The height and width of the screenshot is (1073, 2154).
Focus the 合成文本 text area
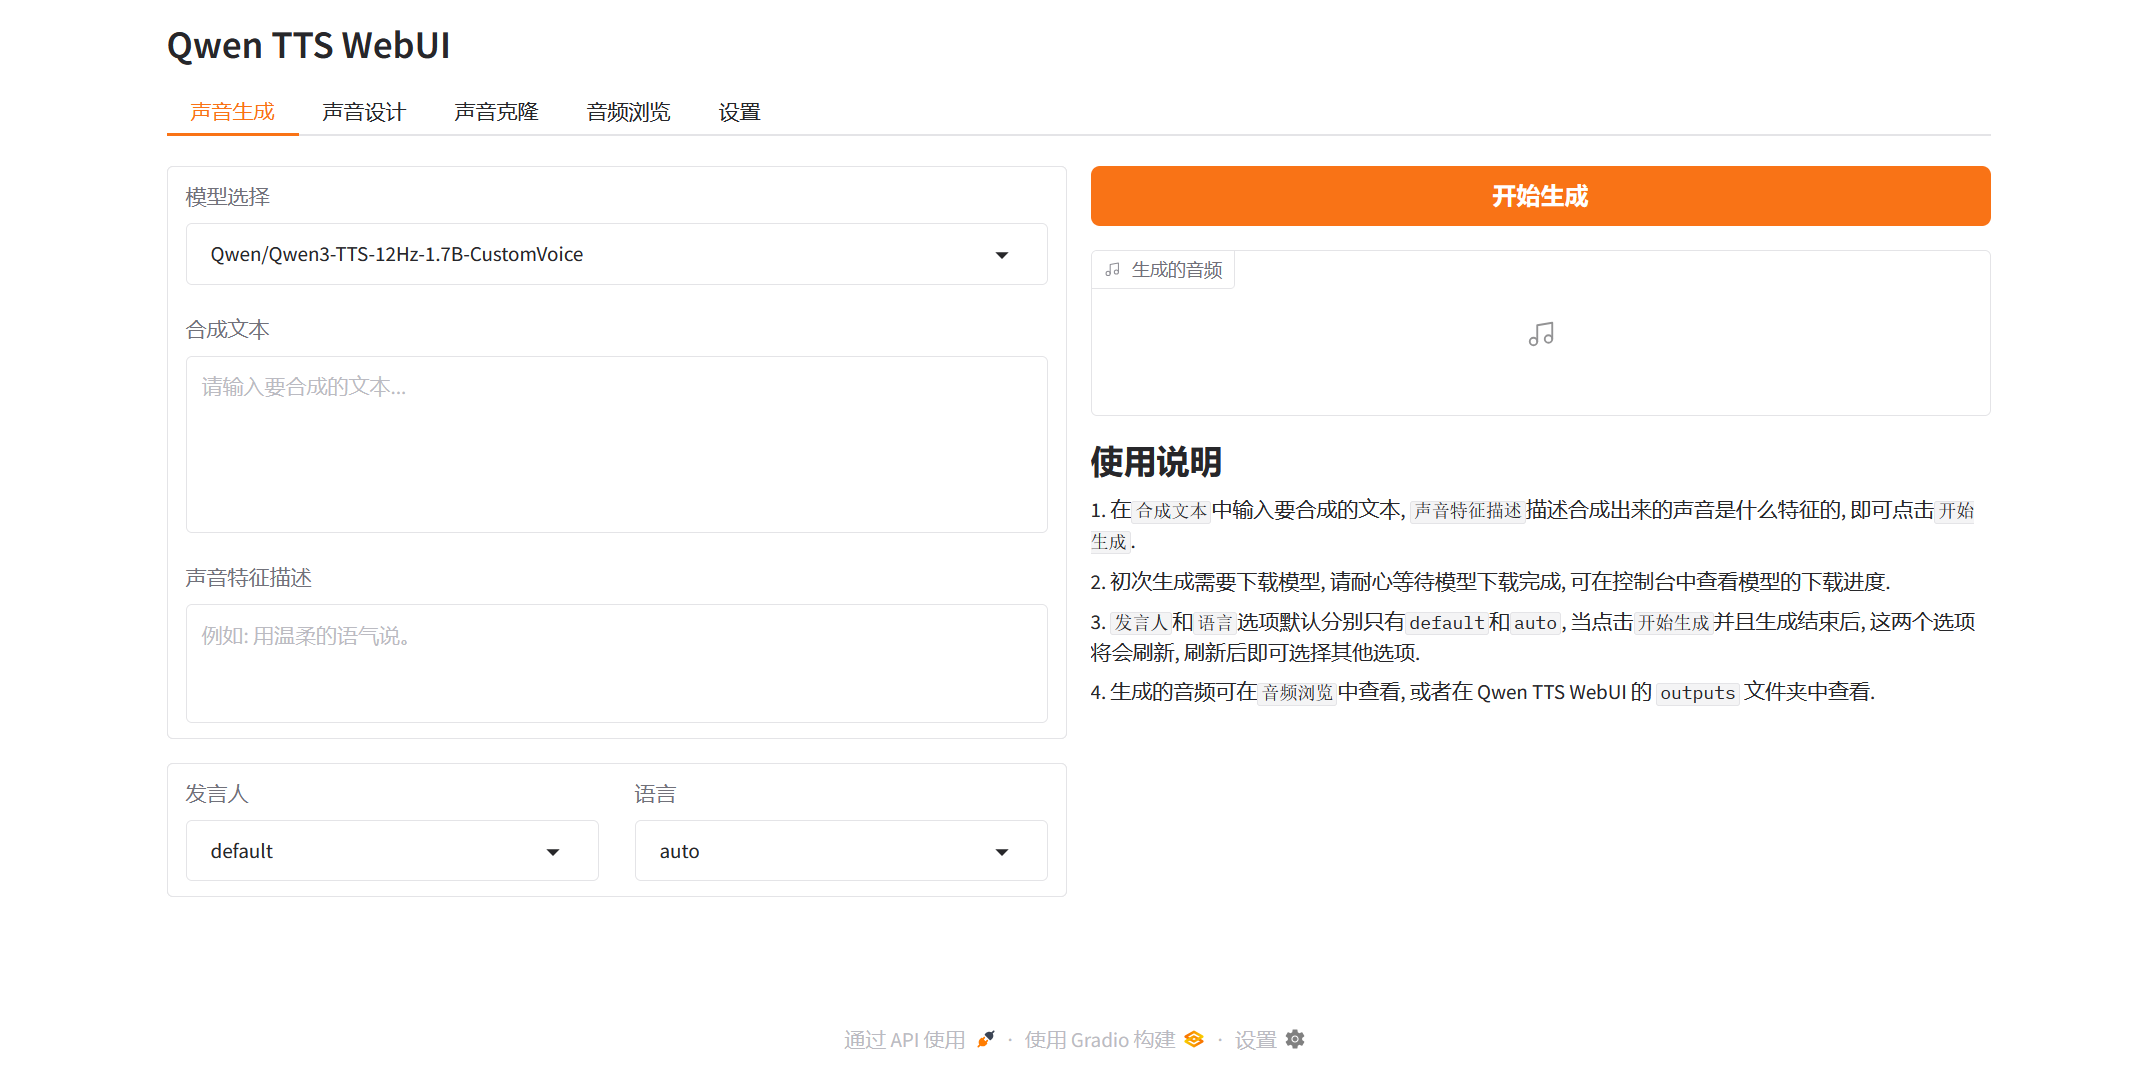(617, 444)
